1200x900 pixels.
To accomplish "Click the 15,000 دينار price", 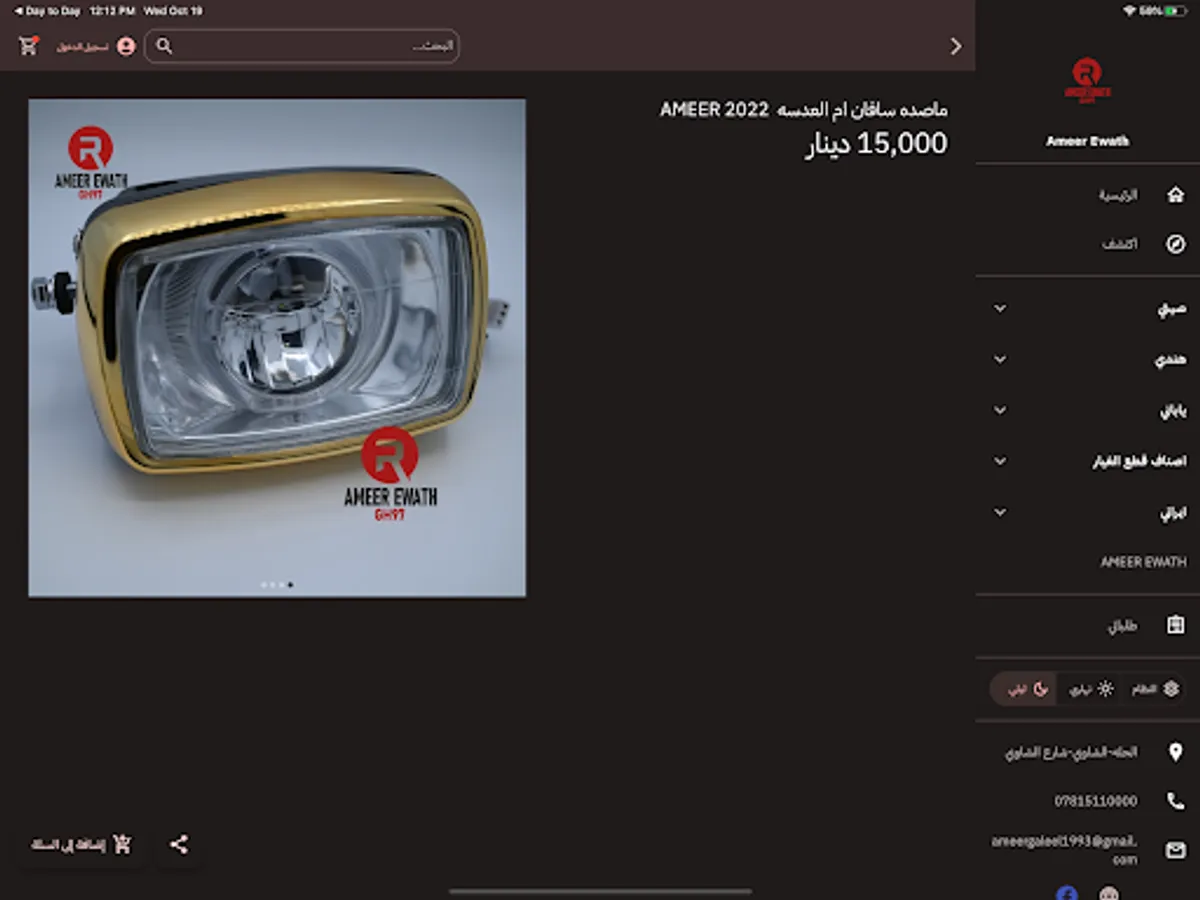I will [x=876, y=144].
